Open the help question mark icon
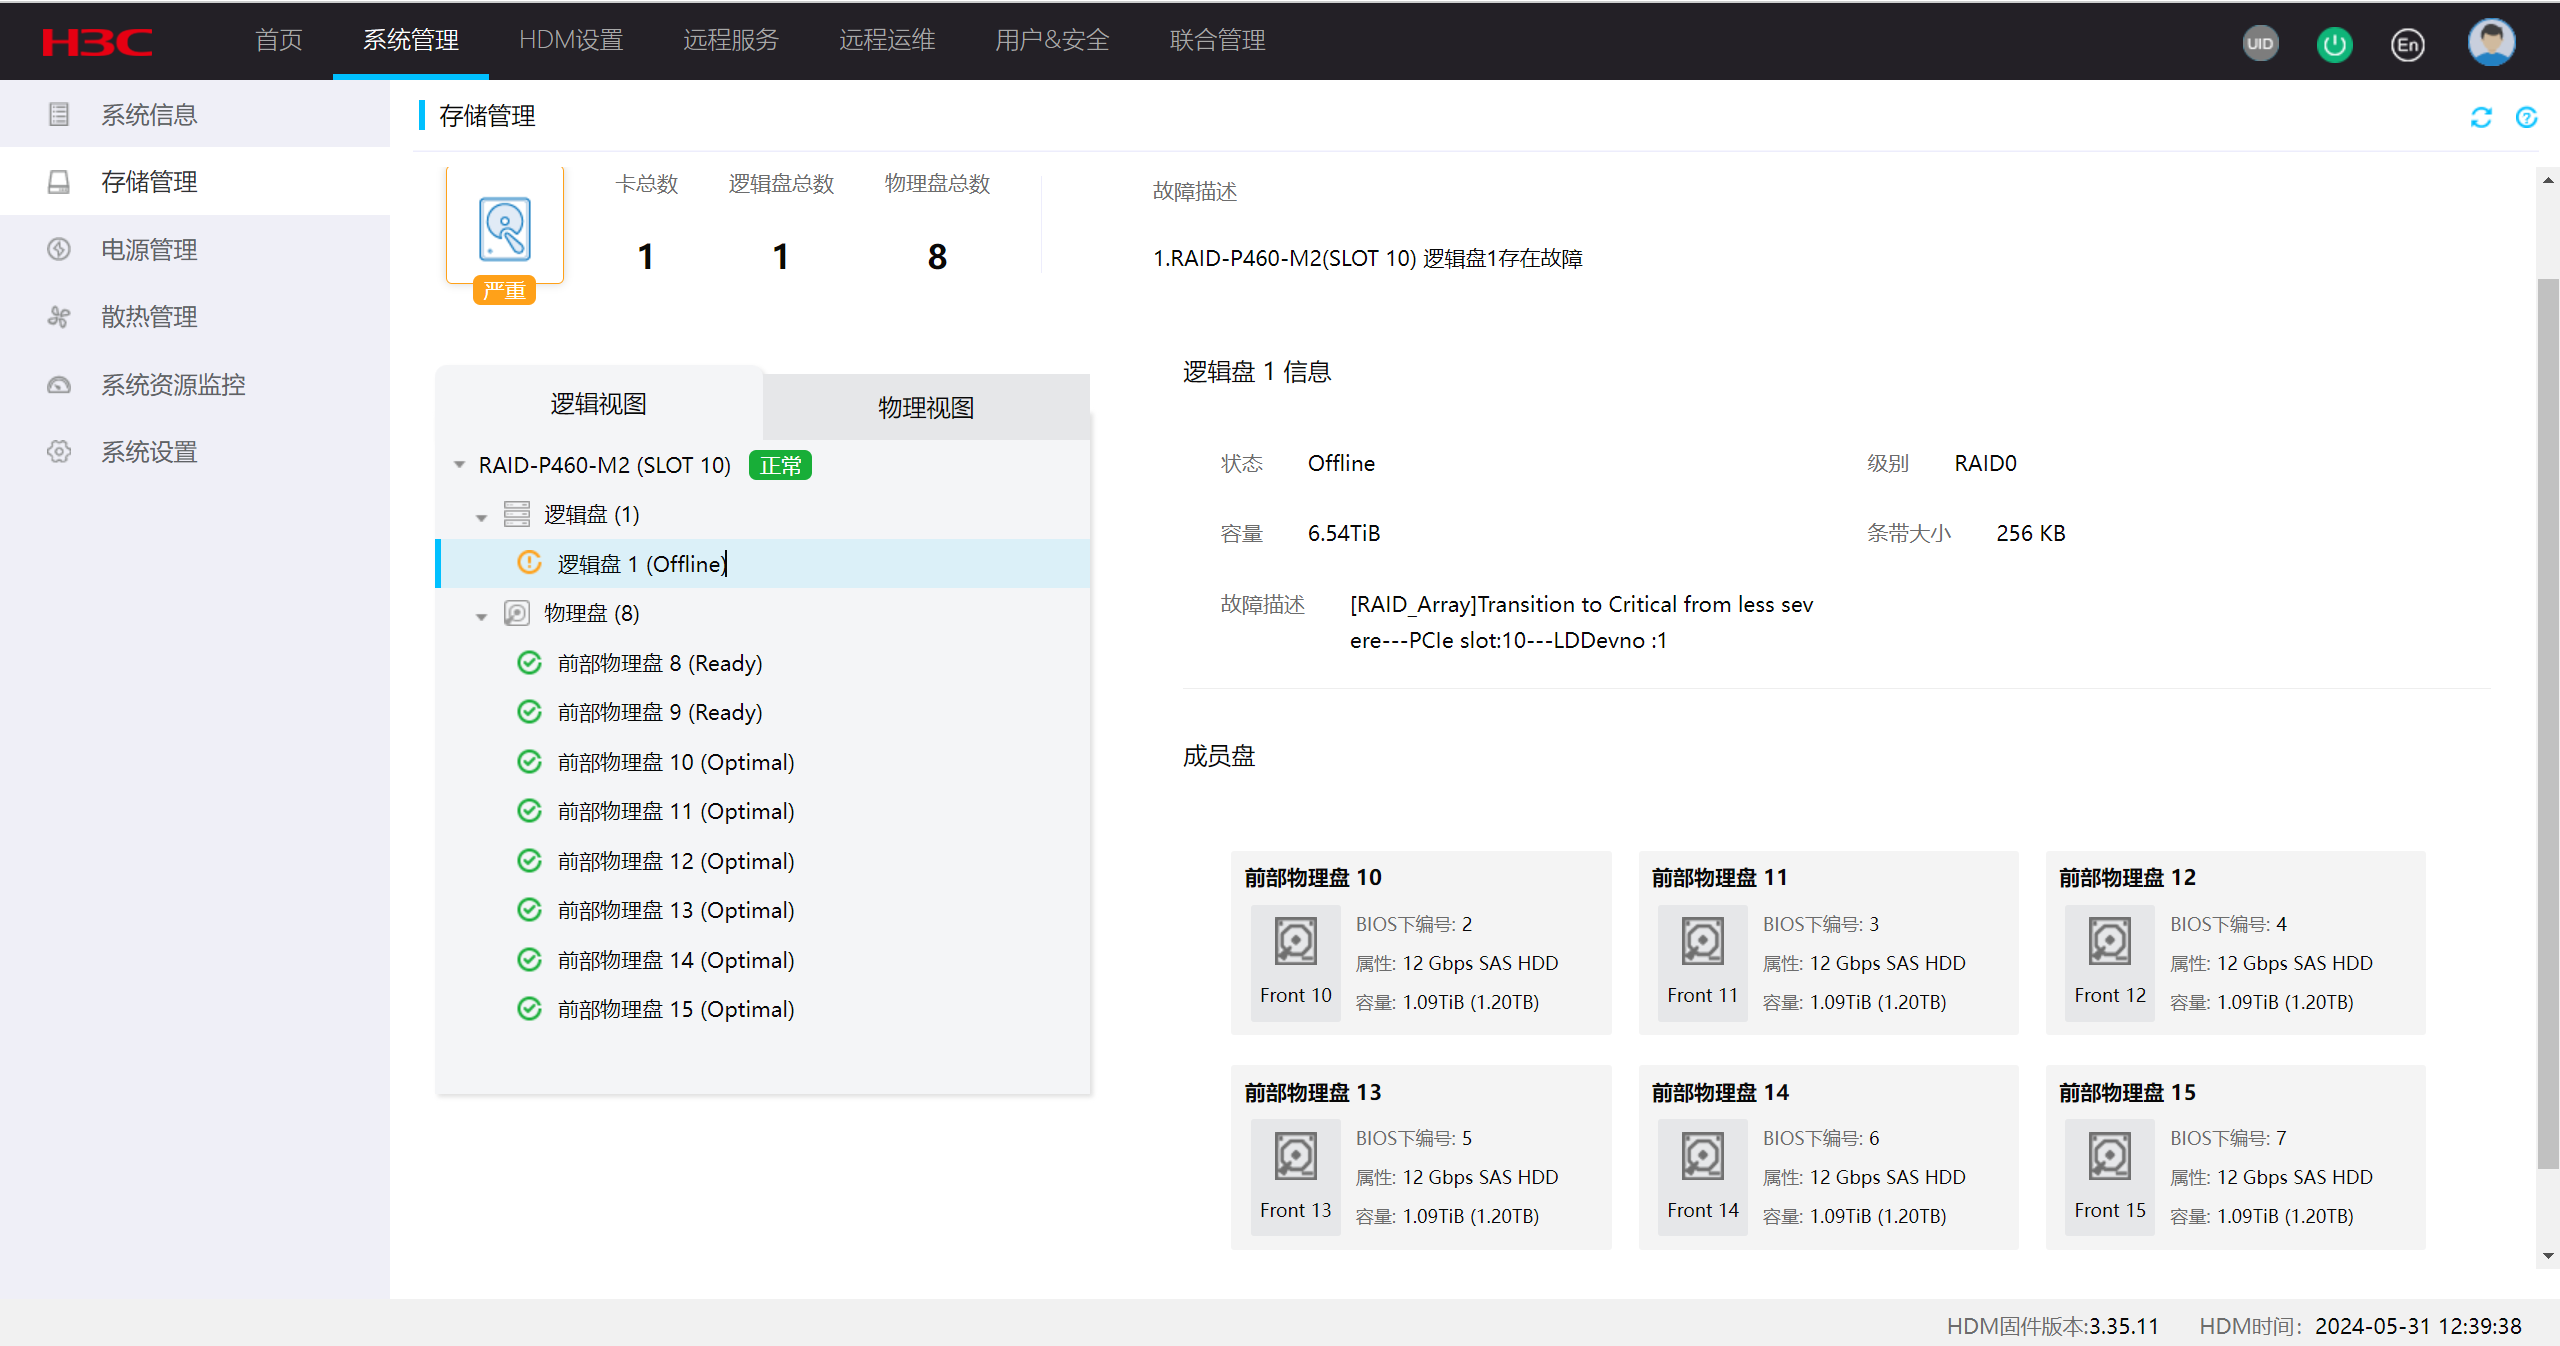2560x1346 pixels. point(2526,117)
